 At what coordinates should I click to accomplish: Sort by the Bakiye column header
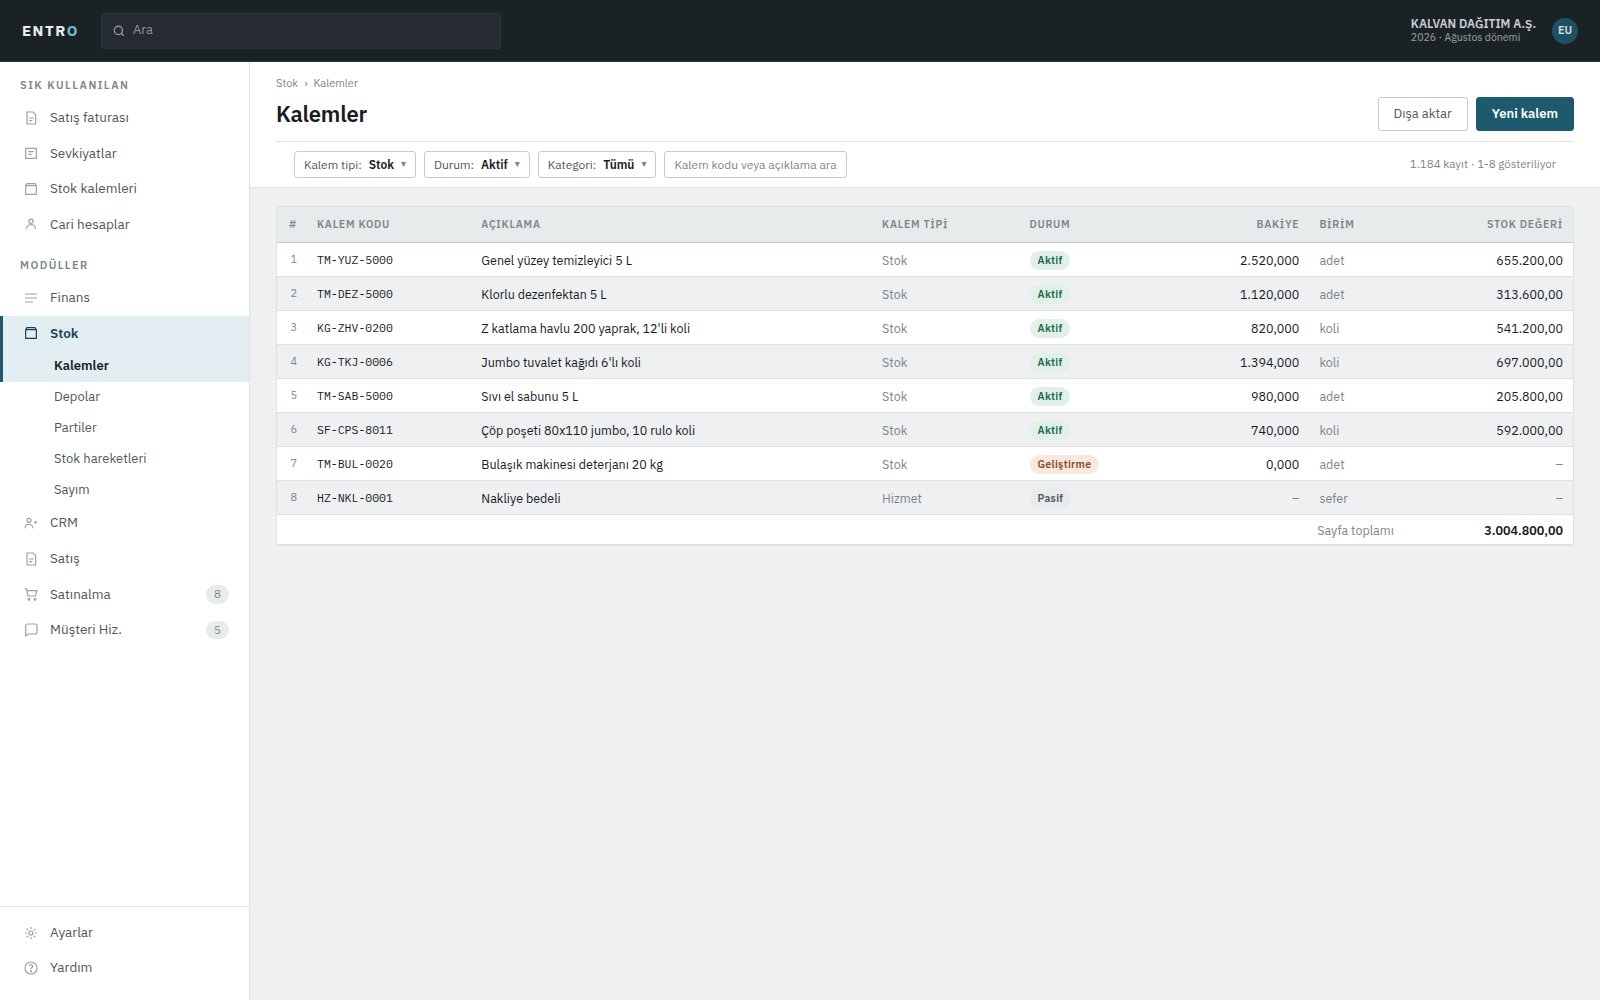click(1277, 224)
